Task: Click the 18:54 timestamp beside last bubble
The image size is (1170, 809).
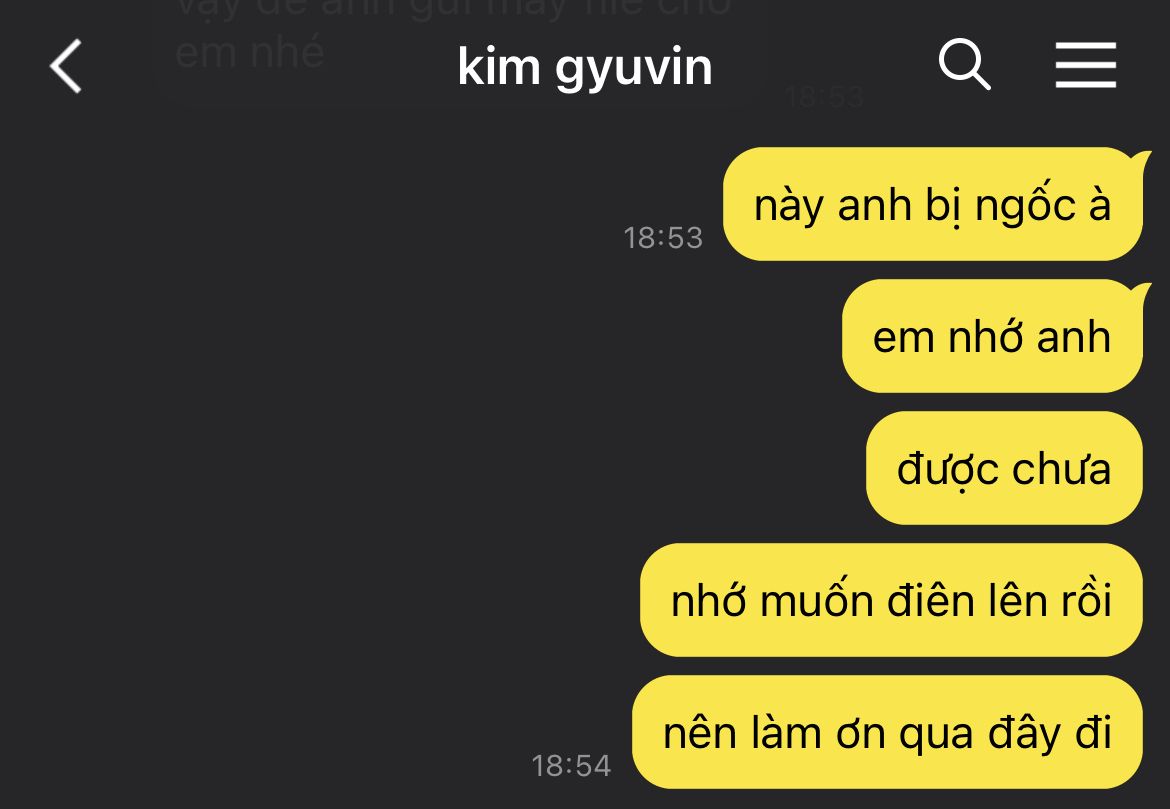Action: pyautogui.click(x=572, y=766)
